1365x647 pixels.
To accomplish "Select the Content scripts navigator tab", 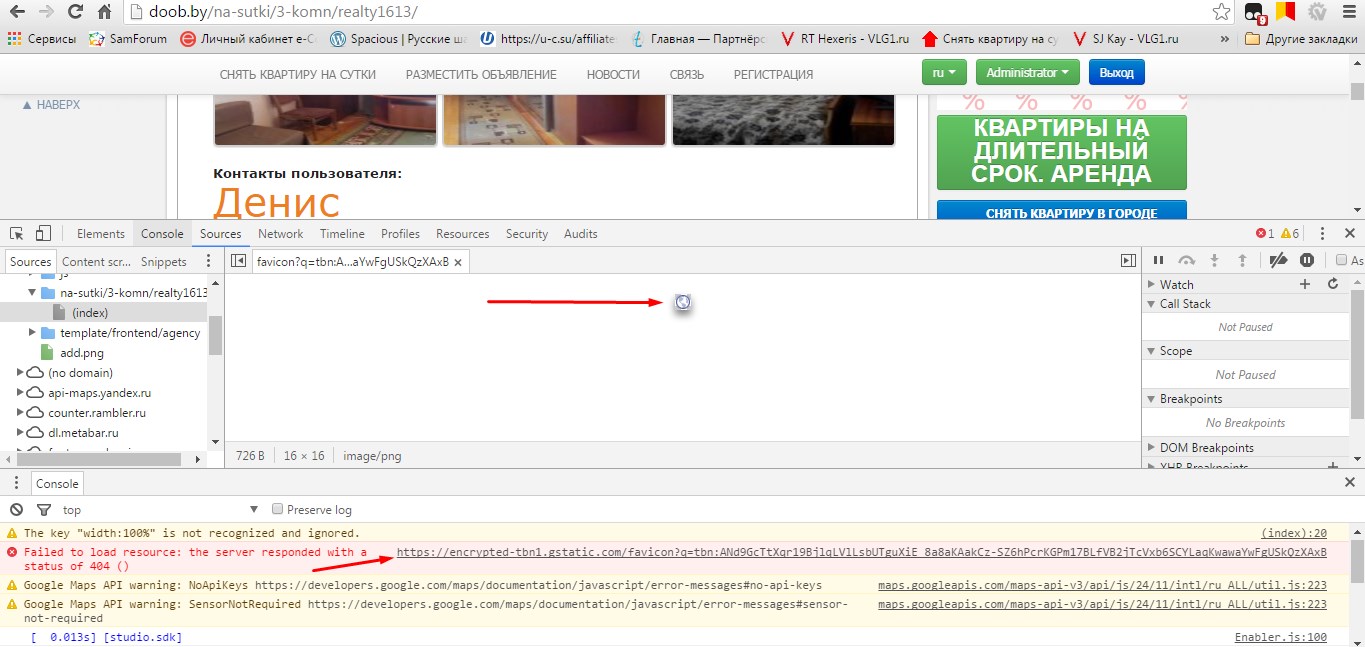I will coord(96,261).
